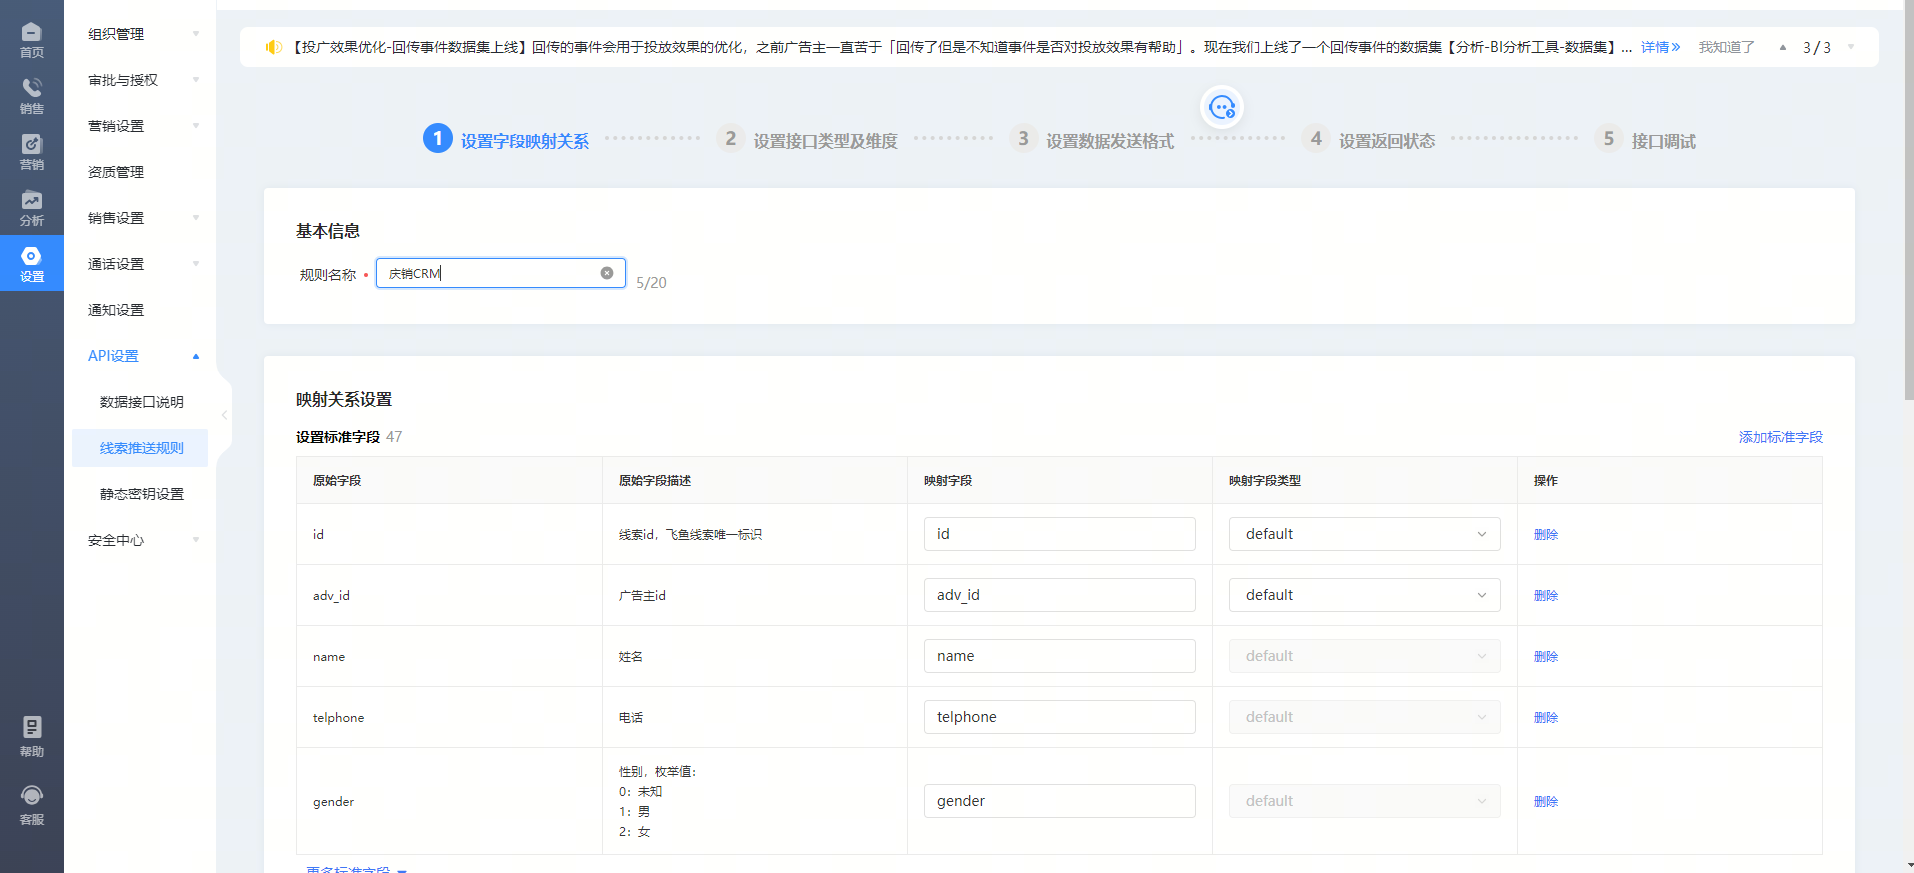Click 详情 link in the announcement banner
This screenshot has width=1914, height=873.
click(1659, 47)
